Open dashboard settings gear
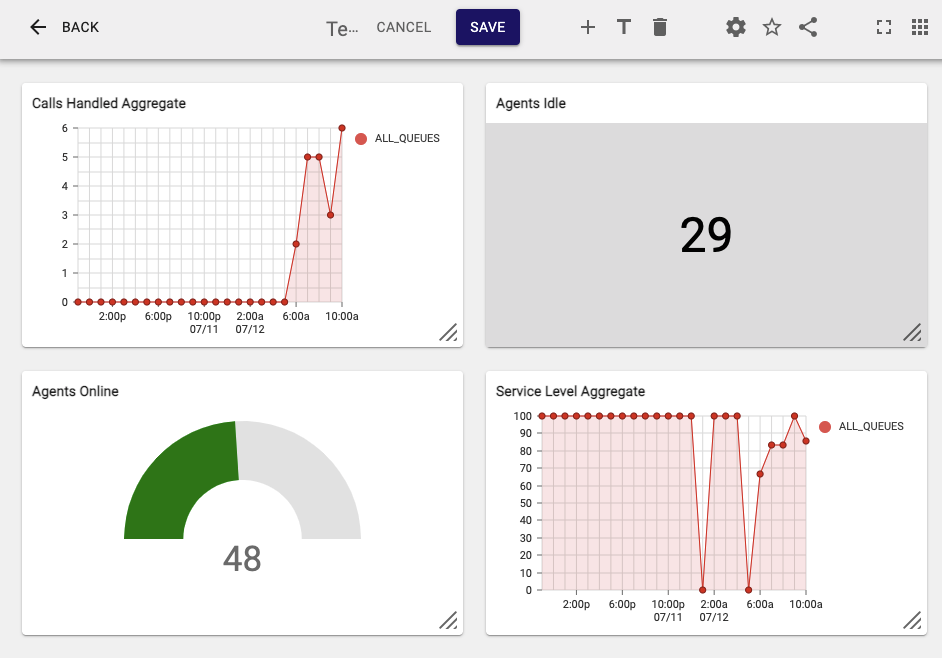 (736, 27)
